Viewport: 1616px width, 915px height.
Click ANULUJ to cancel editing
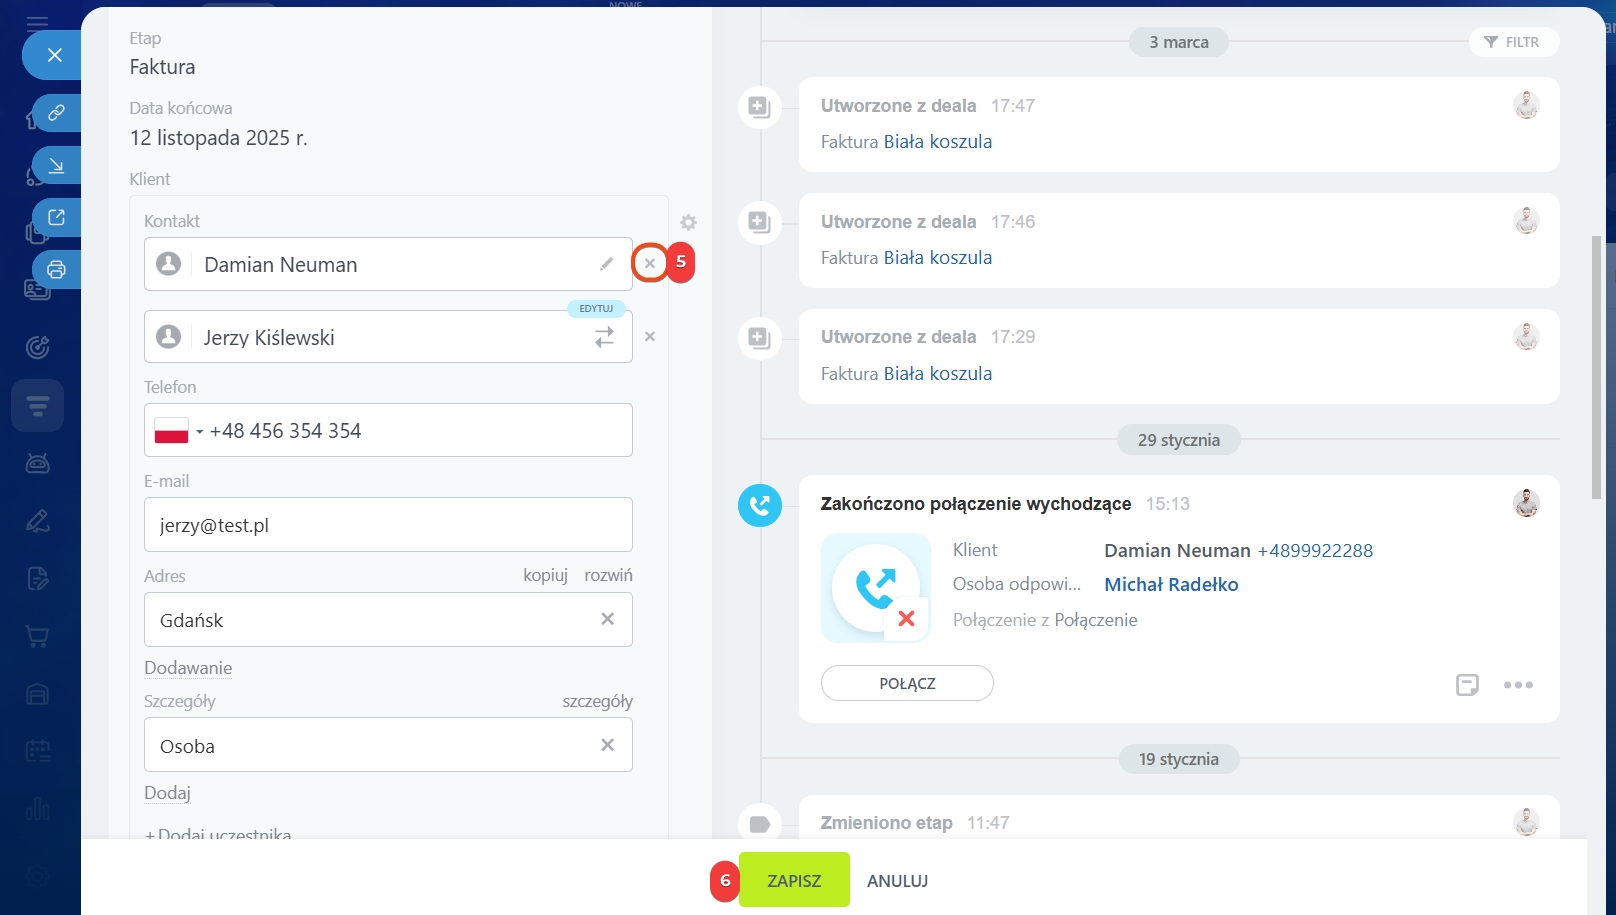click(x=897, y=881)
